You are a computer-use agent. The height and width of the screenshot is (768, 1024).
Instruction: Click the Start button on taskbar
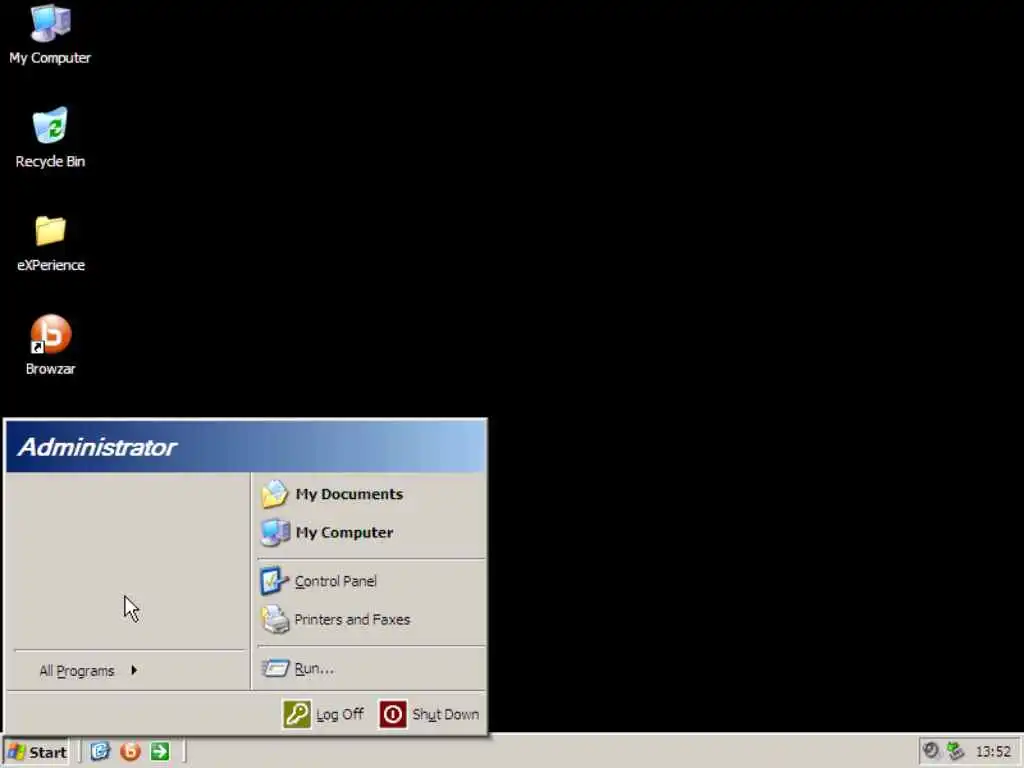pyautogui.click(x=37, y=752)
